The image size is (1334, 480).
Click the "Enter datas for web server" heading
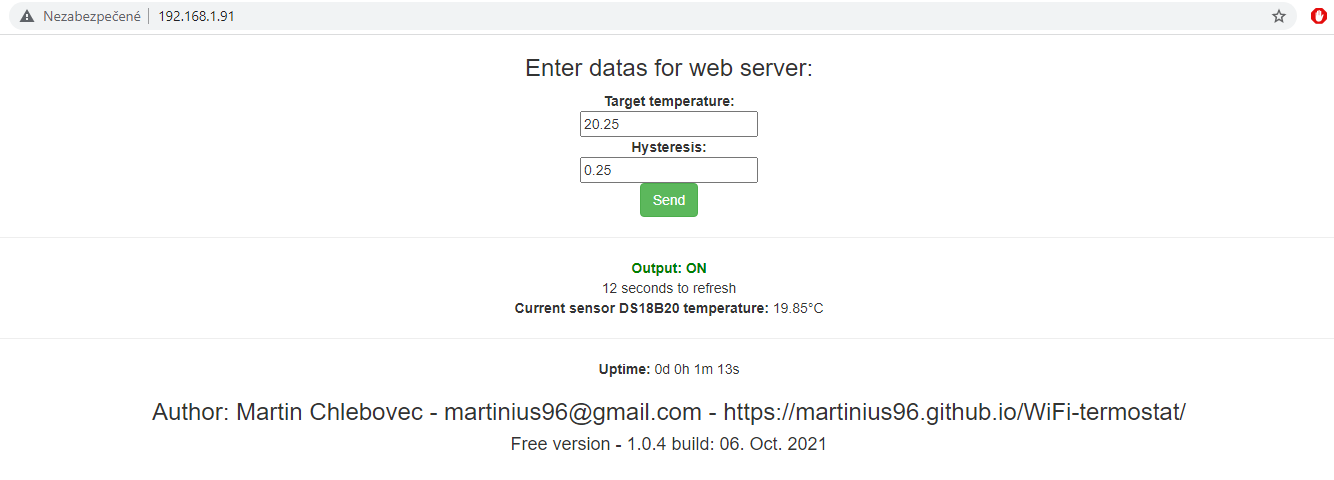click(x=669, y=68)
